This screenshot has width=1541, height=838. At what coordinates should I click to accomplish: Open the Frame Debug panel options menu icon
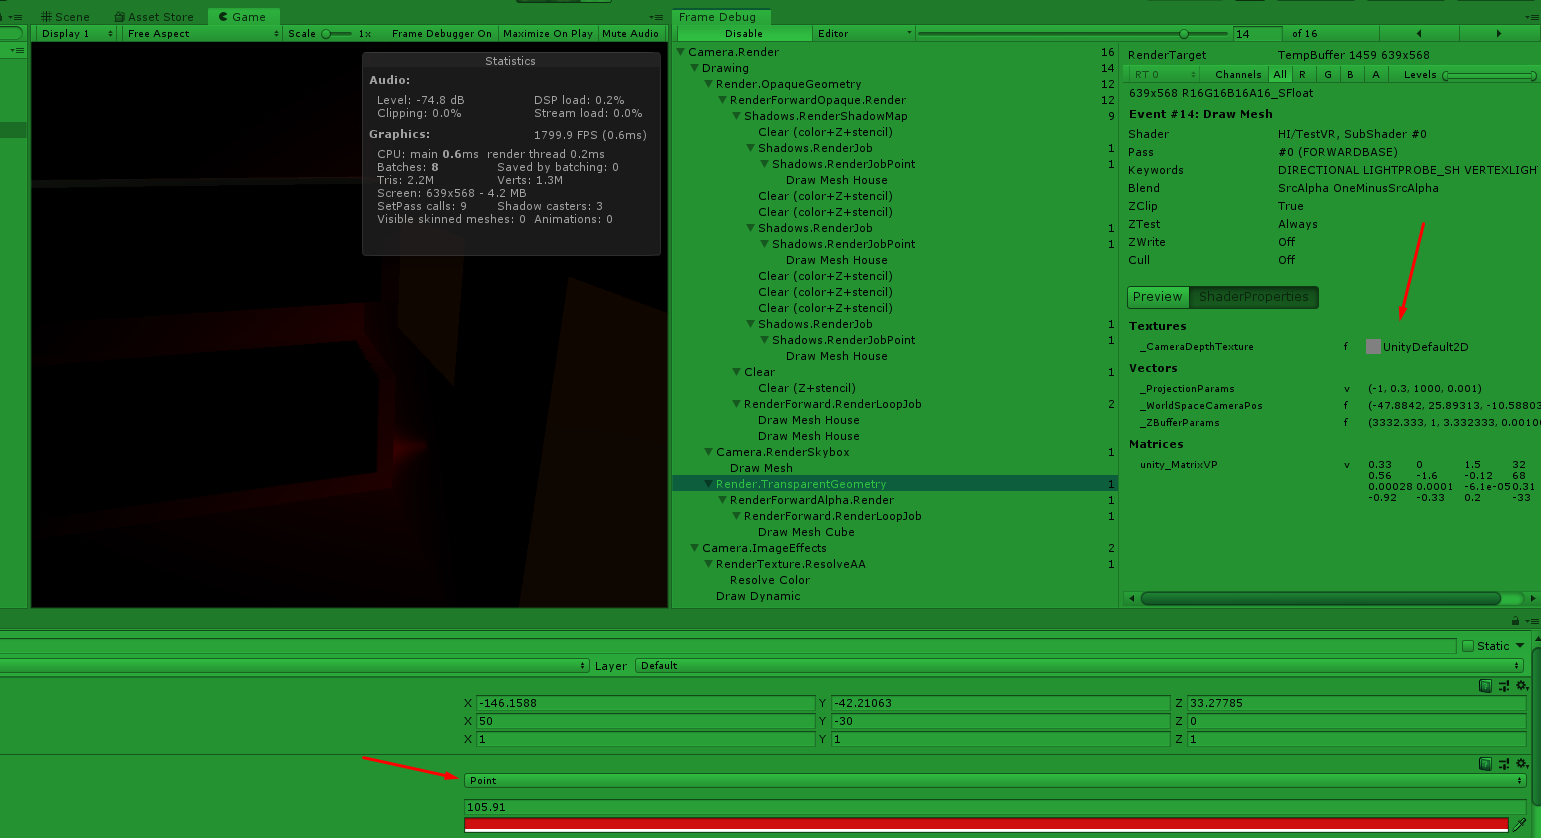(1534, 15)
